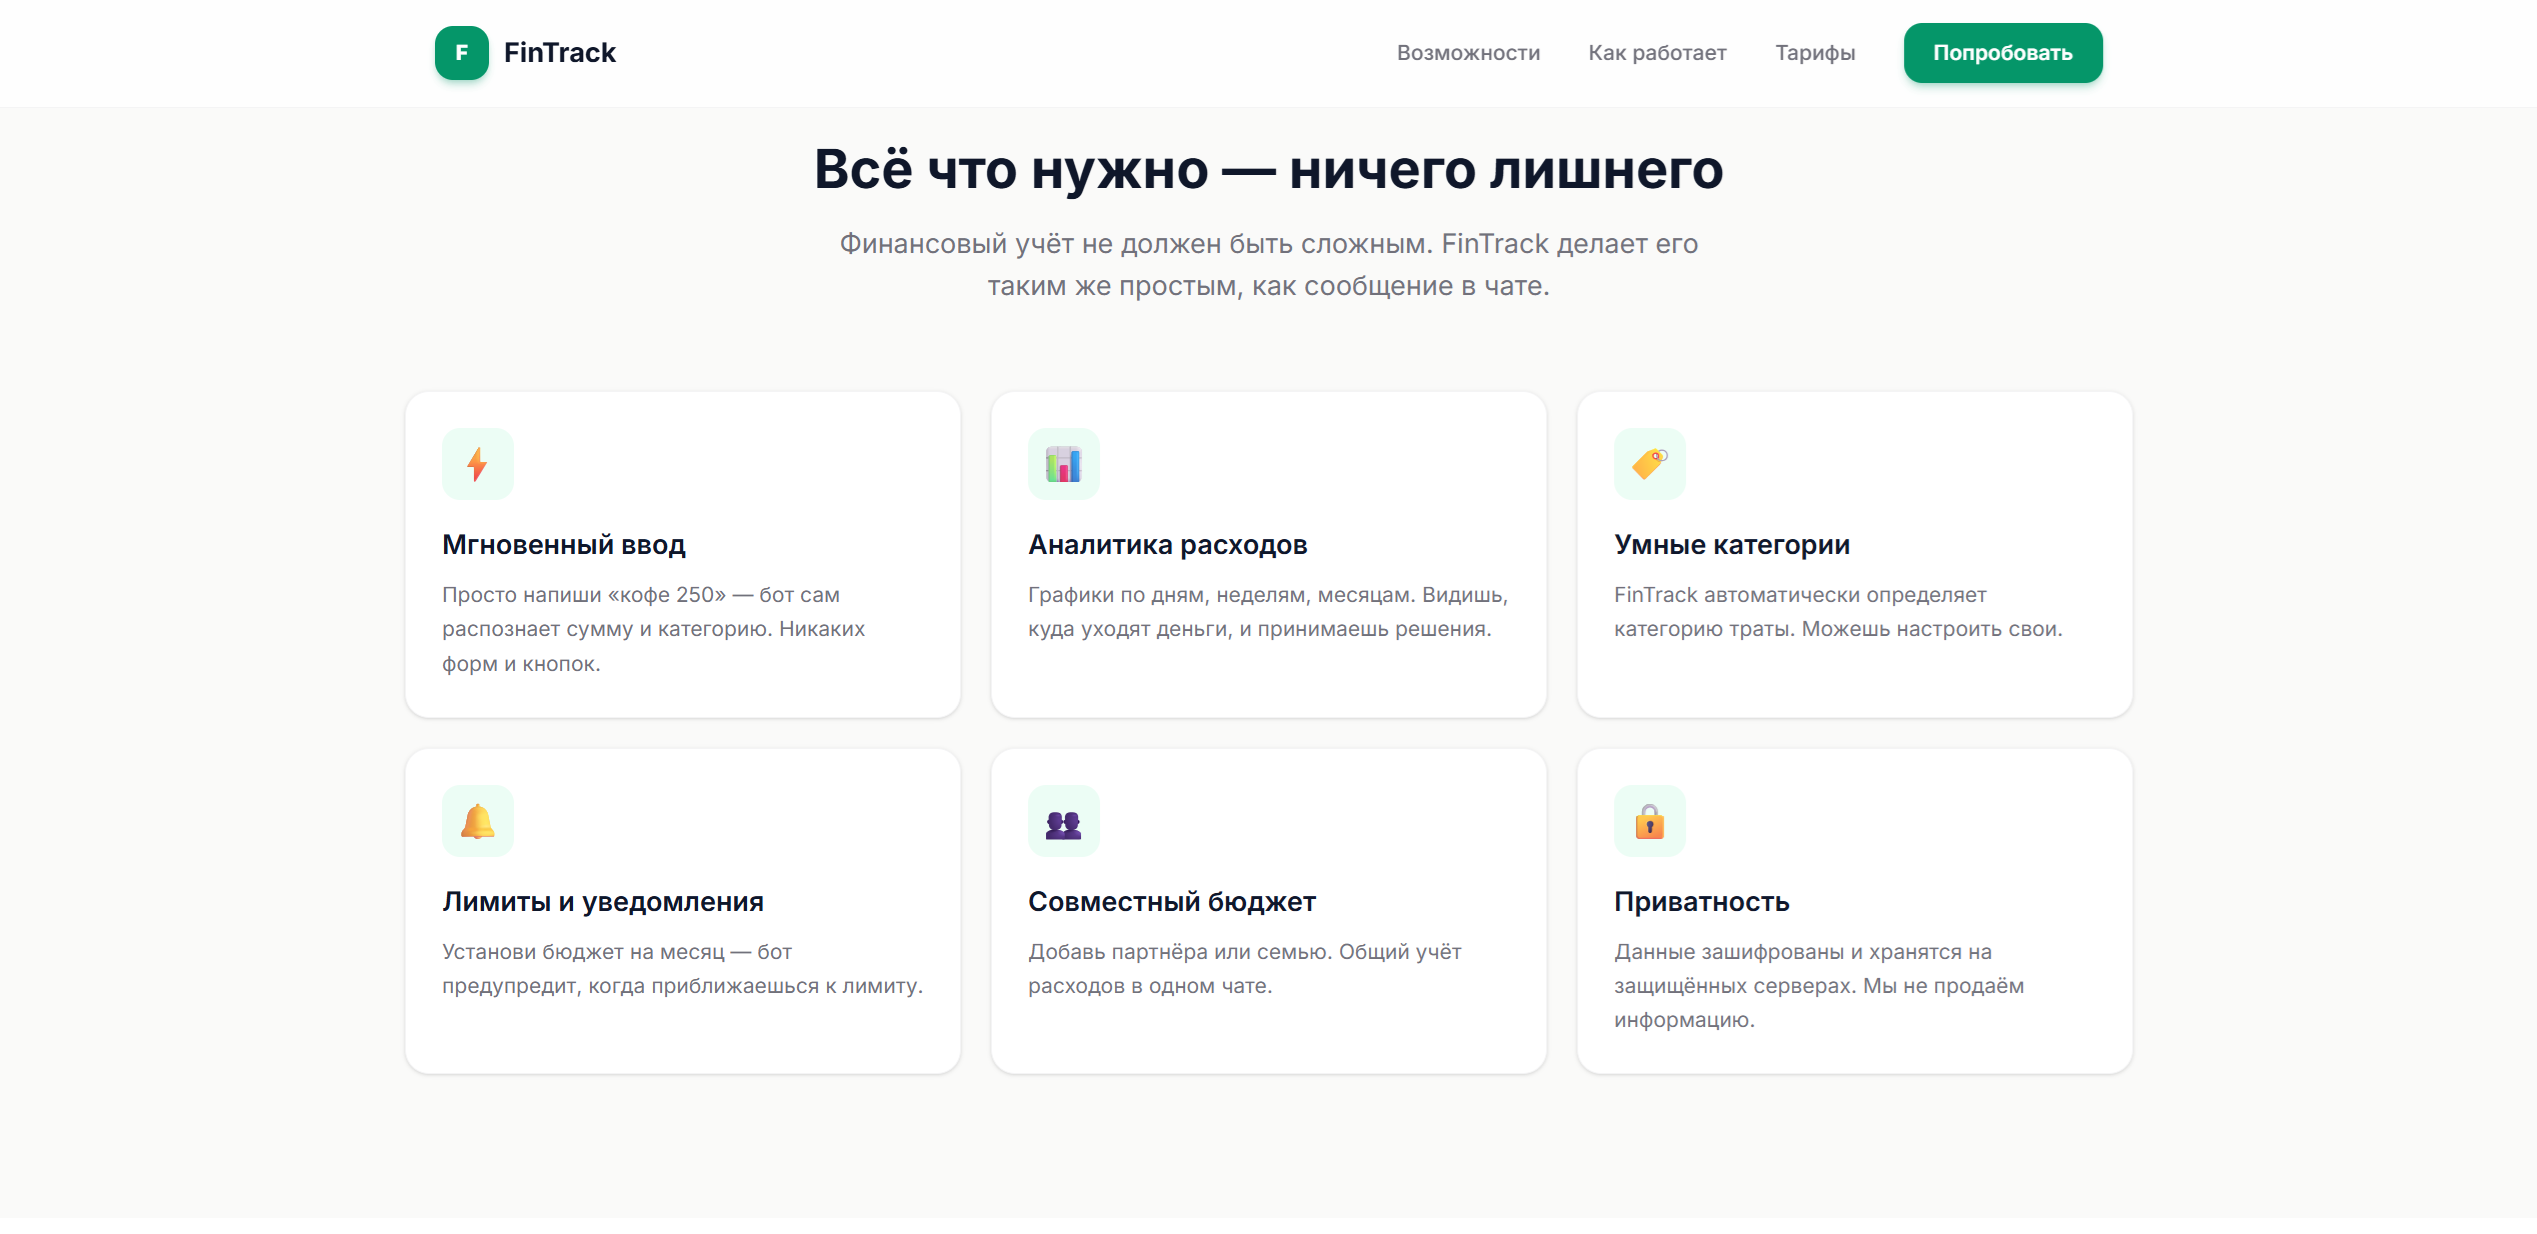The width and height of the screenshot is (2537, 1234).
Task: Click the heading Всё что нужно — ничего лишнего
Action: coord(1268,168)
